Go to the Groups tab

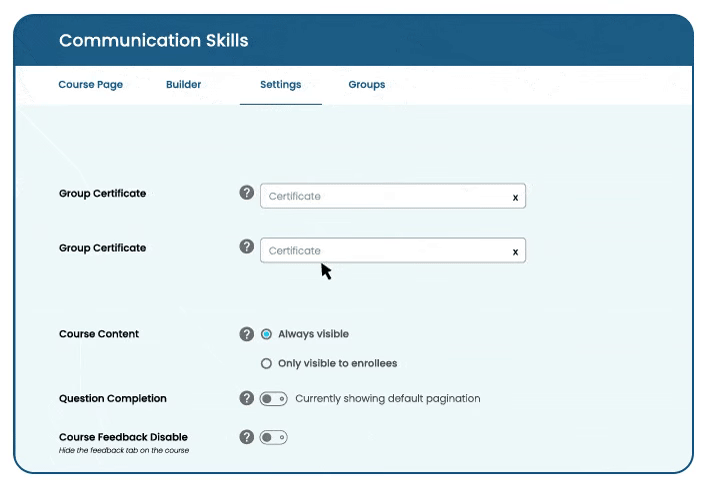click(367, 85)
